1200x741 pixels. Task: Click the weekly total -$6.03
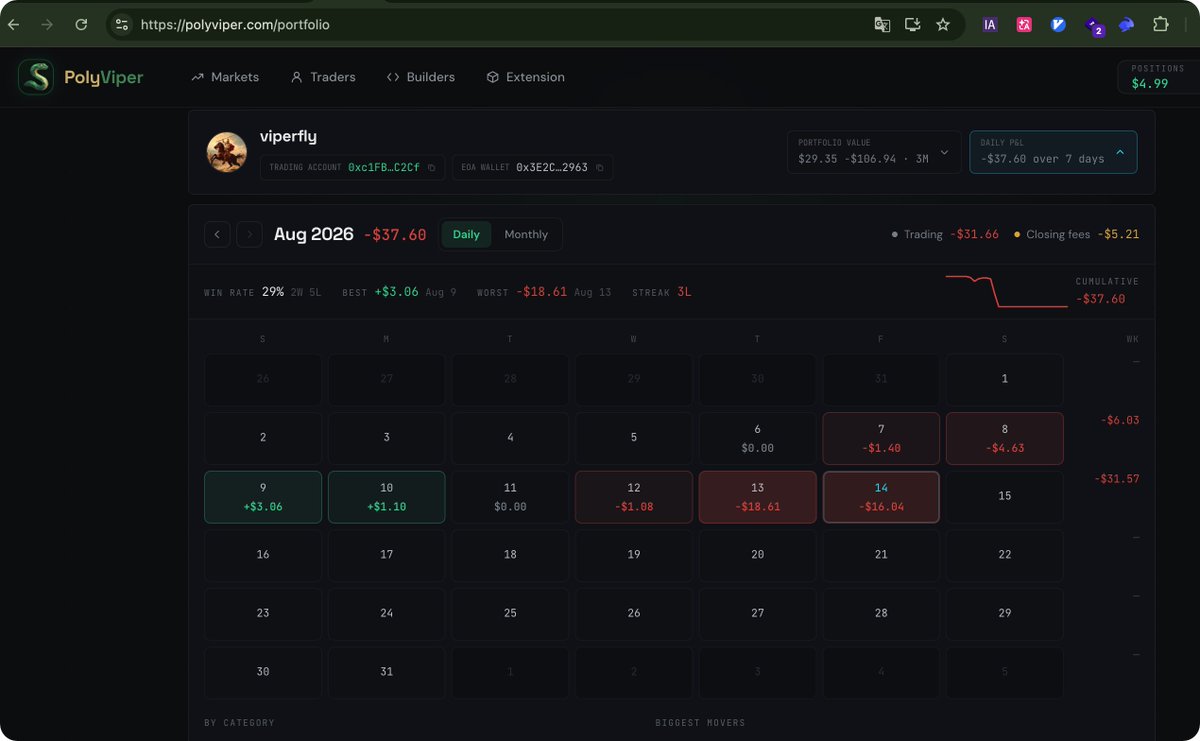point(1119,420)
